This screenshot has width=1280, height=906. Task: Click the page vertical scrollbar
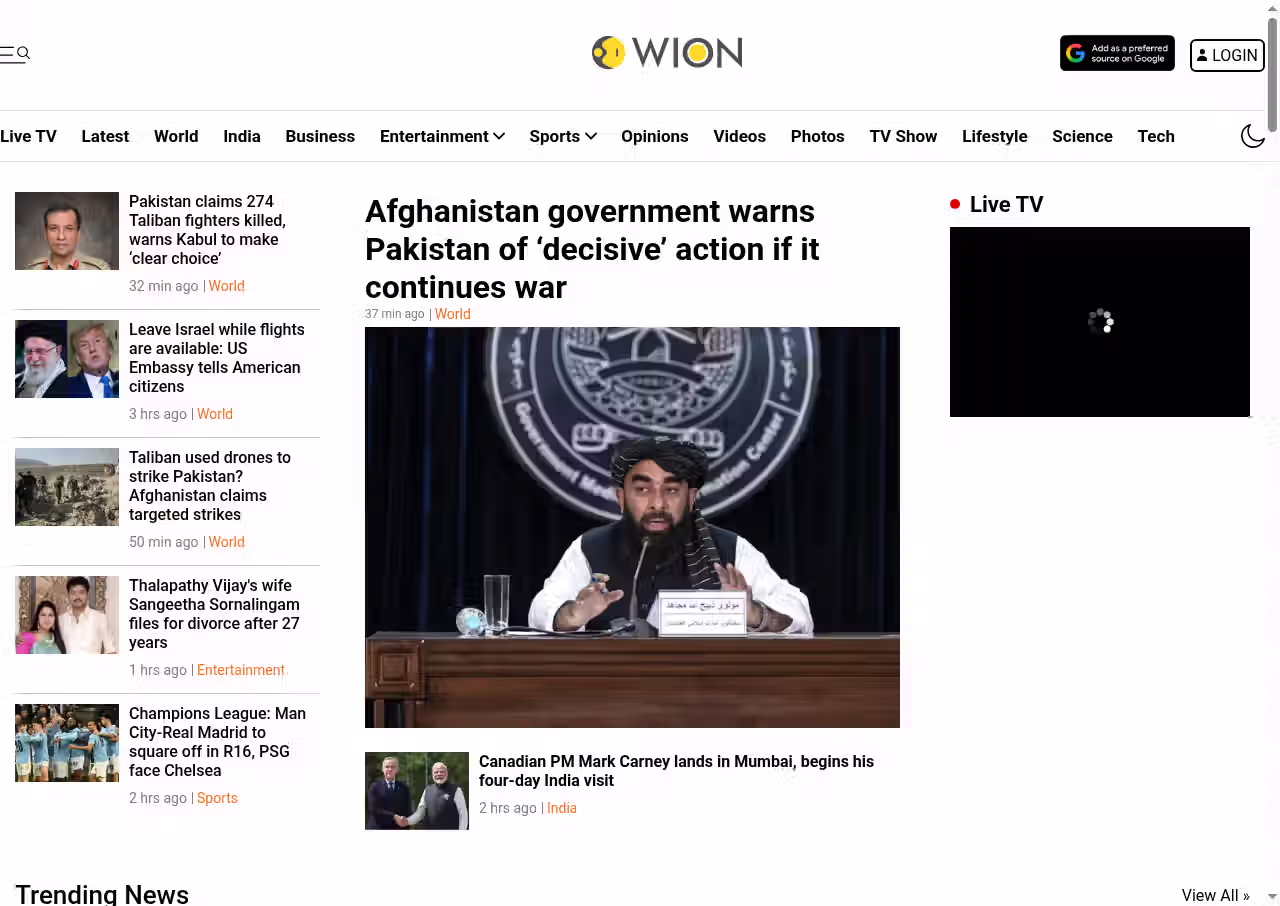1272,453
